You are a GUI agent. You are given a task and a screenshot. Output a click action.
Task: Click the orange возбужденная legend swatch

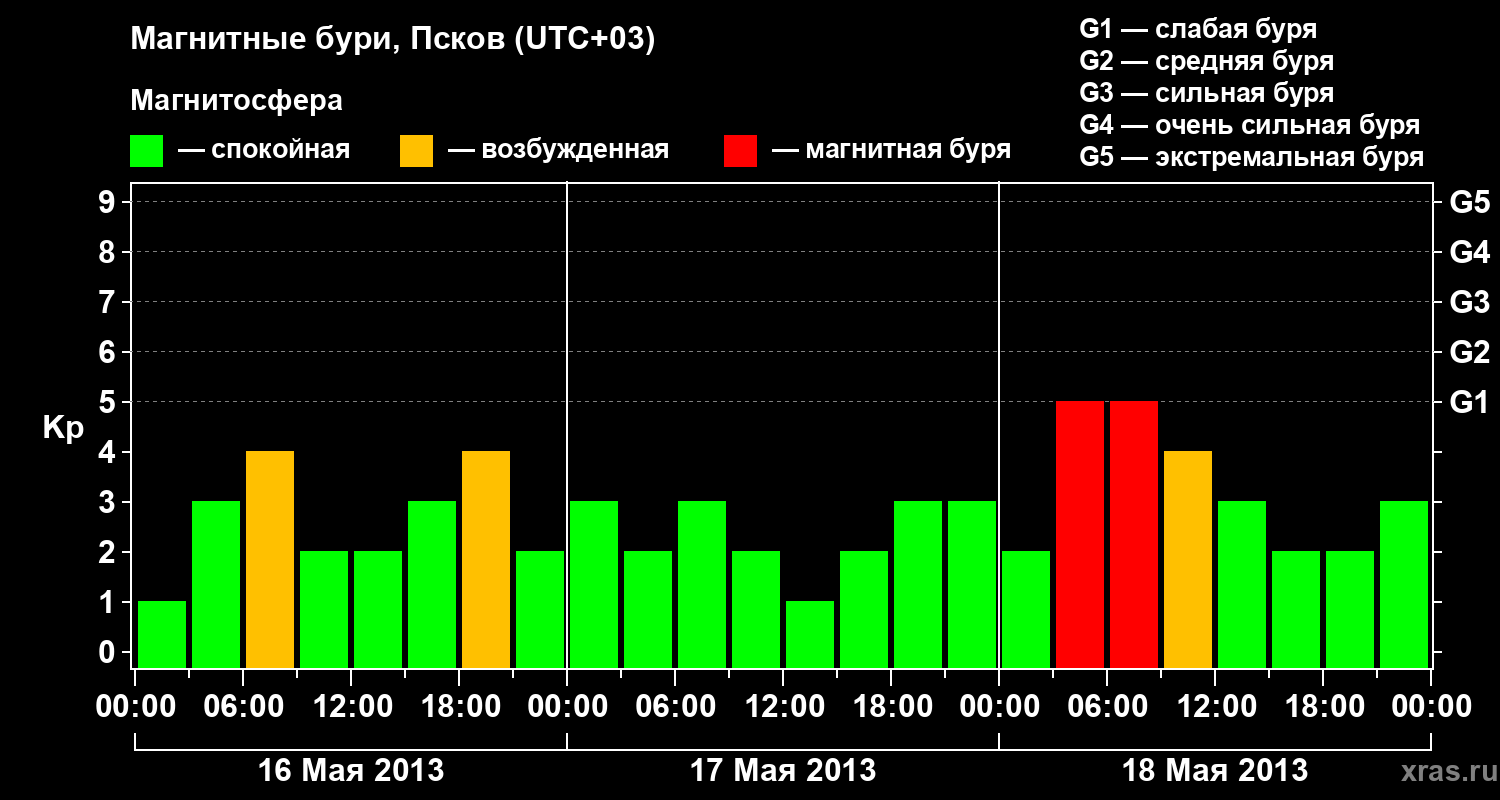click(416, 151)
